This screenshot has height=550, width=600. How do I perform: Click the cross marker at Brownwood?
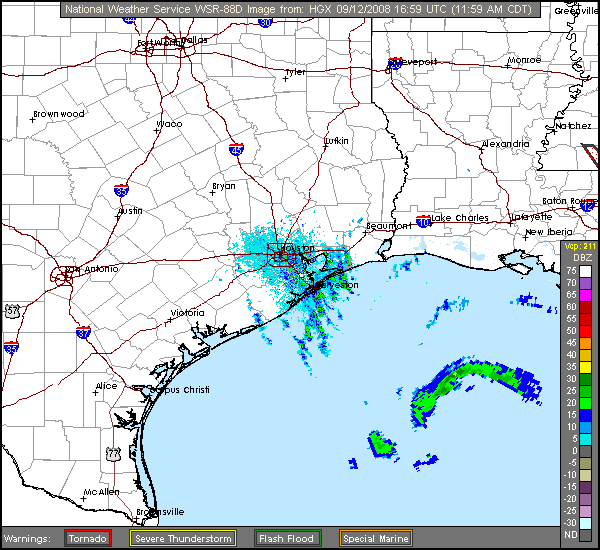[x=33, y=120]
